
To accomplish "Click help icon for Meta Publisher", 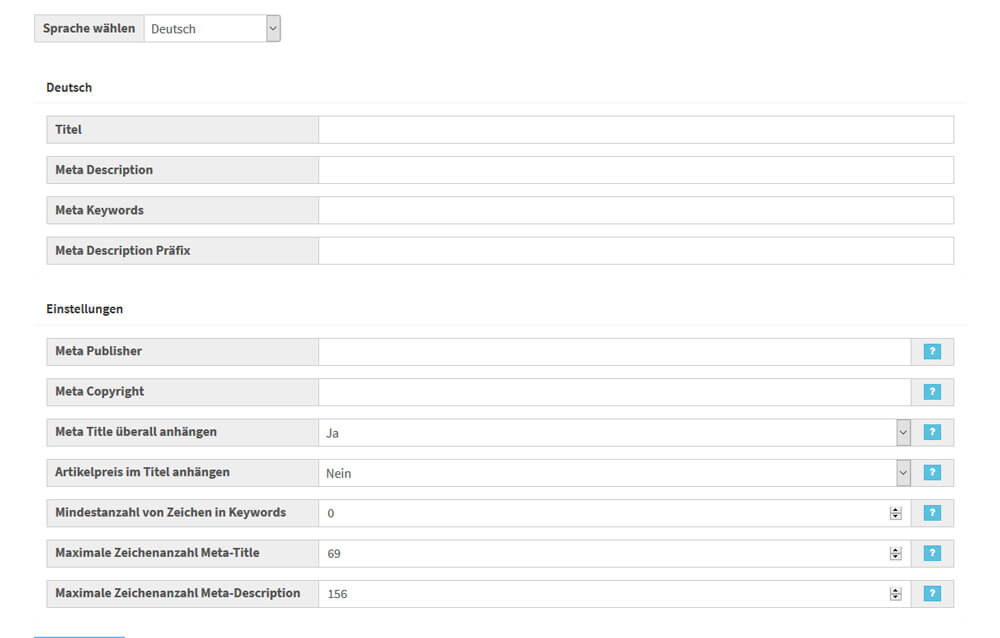I will click(932, 352).
